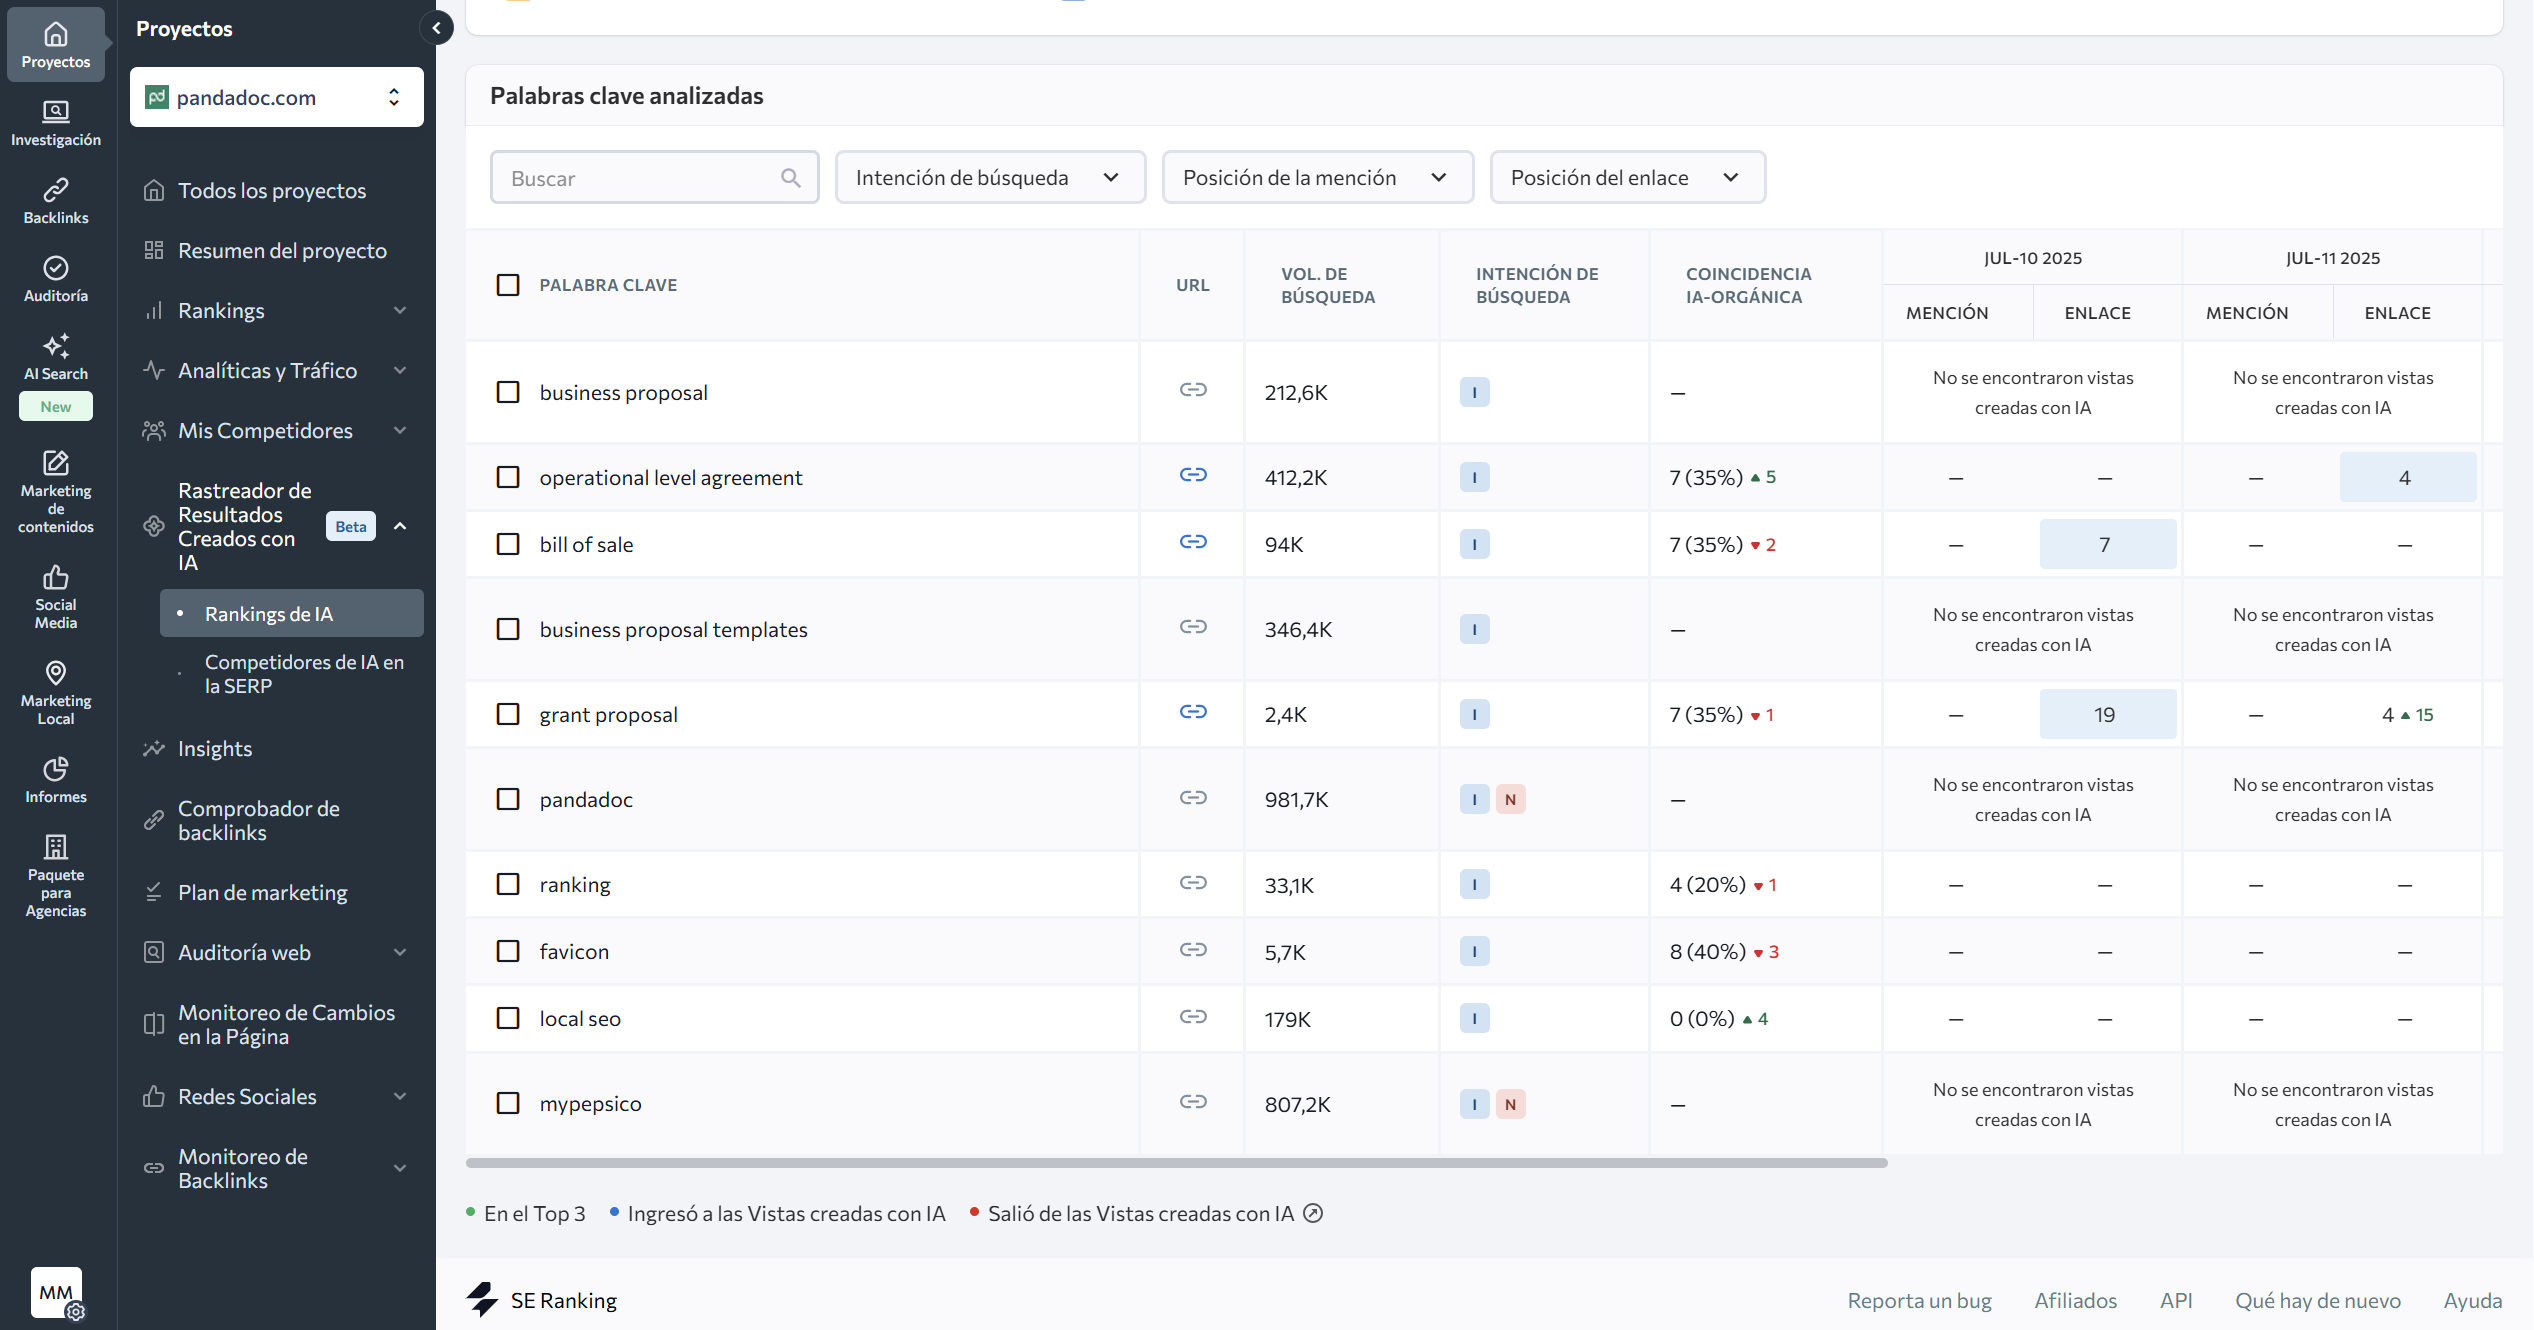2534x1330 pixels.
Task: Click the URL link icon for business proposal
Action: pyautogui.click(x=1193, y=390)
